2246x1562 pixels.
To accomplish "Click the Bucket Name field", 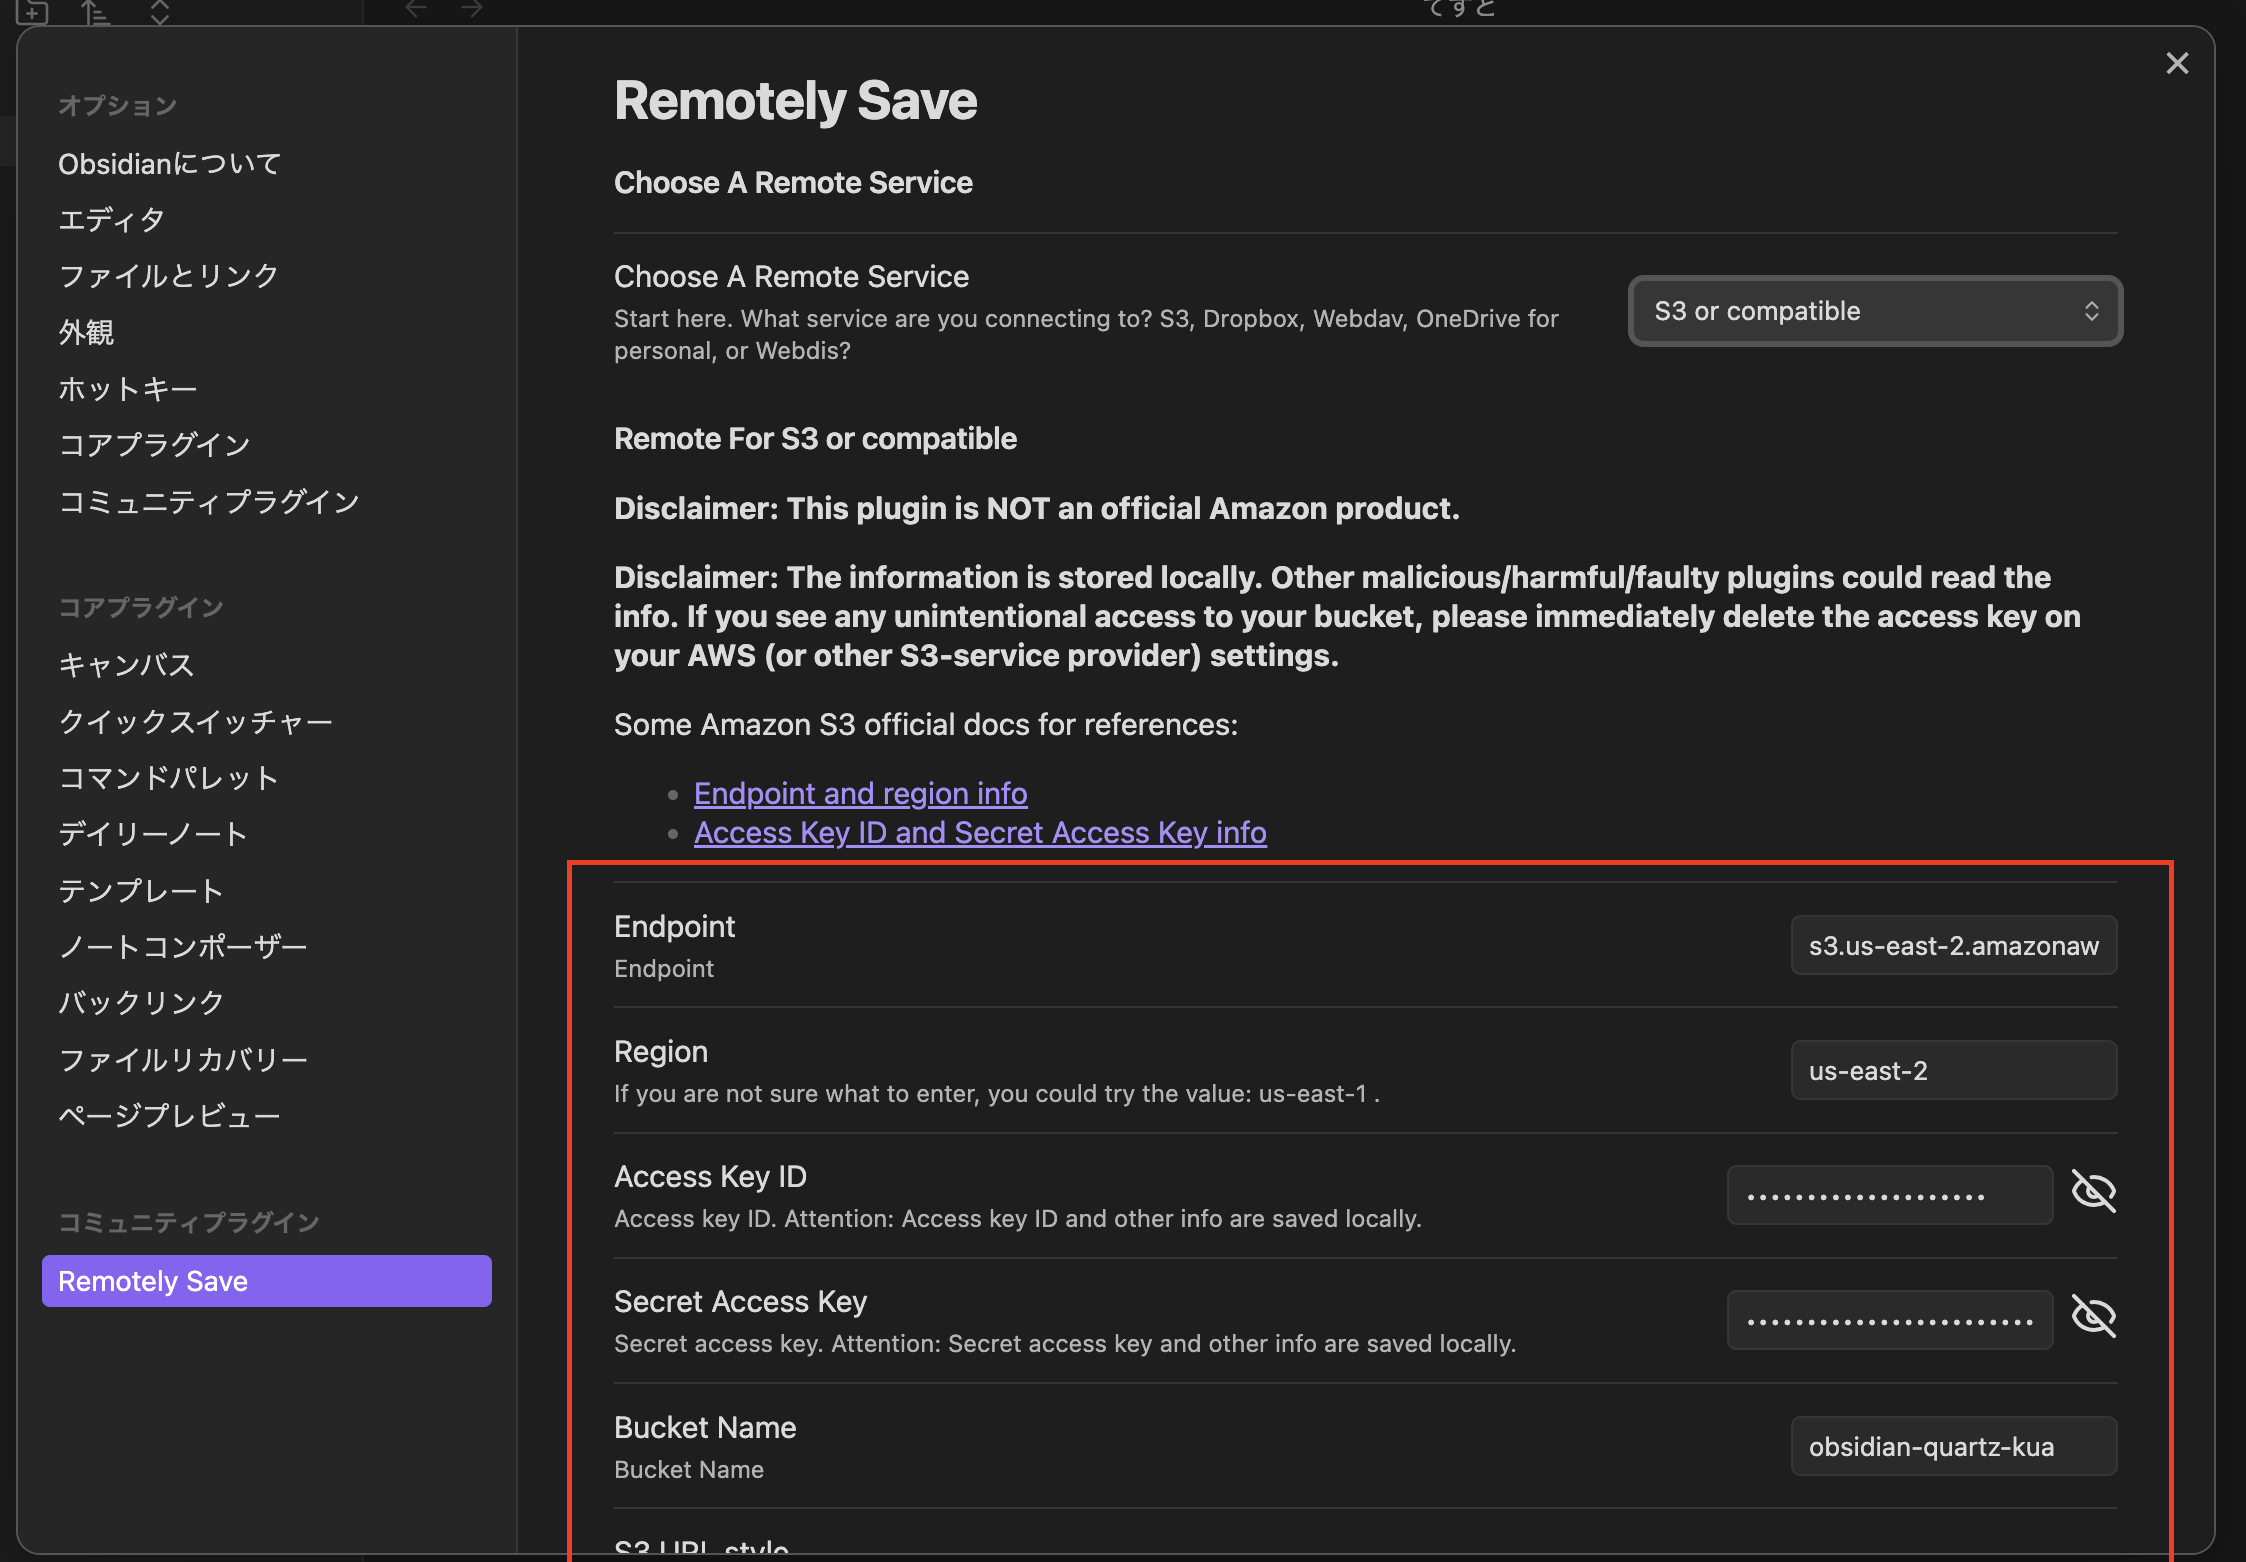I will point(1953,1446).
